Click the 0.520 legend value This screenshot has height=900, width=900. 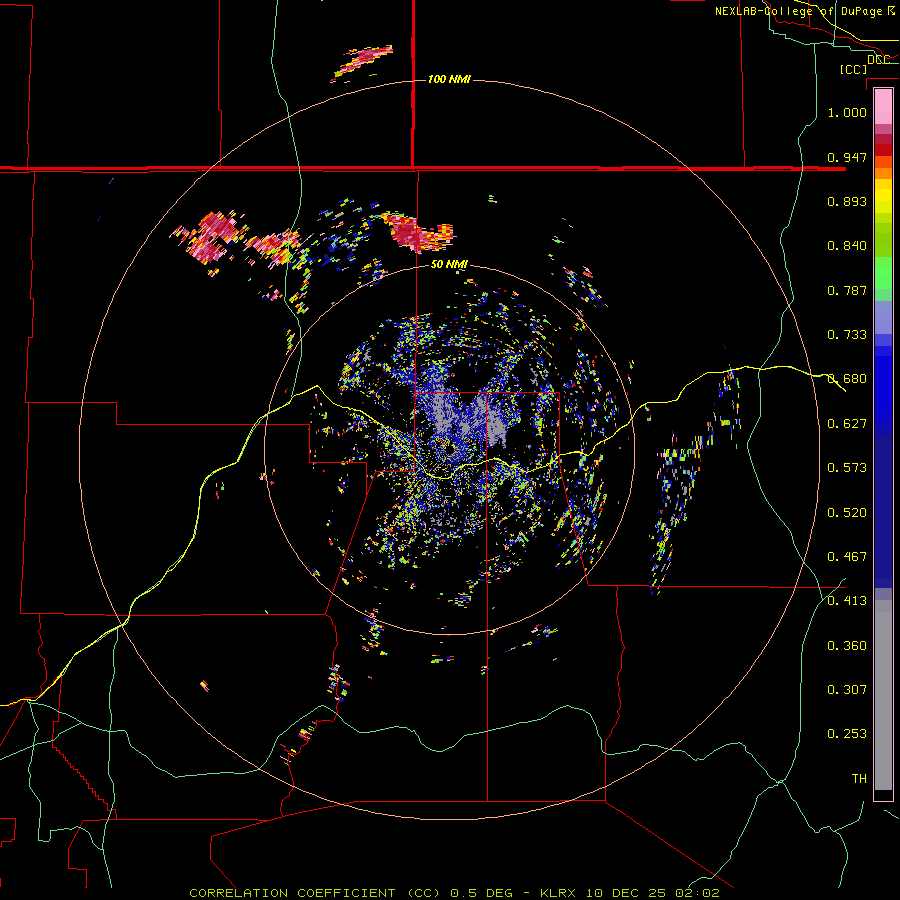tap(847, 513)
